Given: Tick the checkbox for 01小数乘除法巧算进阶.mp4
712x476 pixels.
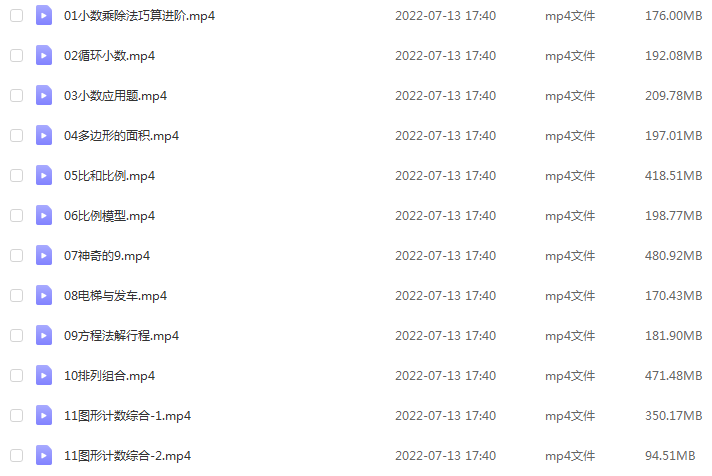Looking at the screenshot, I should click(16, 15).
